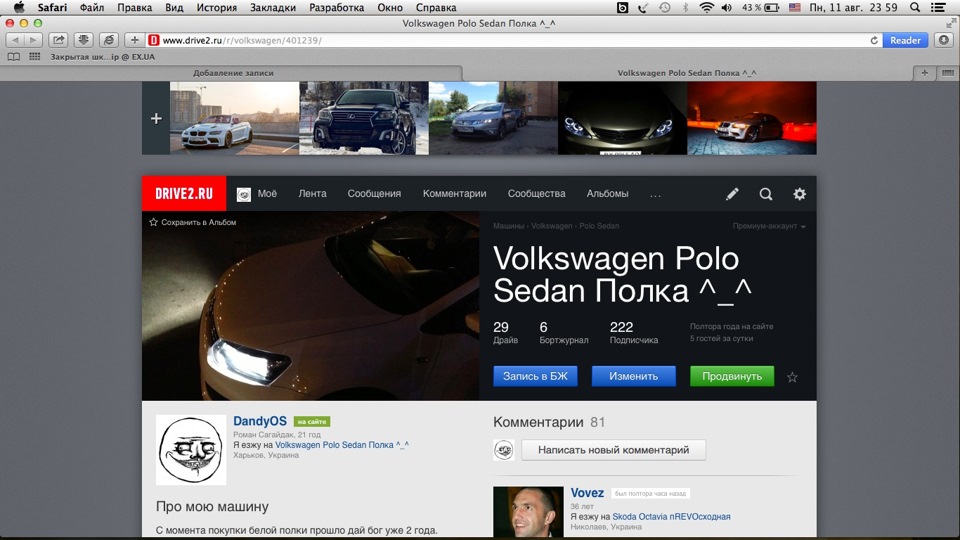Expand the more (…) navigation menu
Image resolution: width=960 pixels, height=540 pixels.
[x=655, y=195]
